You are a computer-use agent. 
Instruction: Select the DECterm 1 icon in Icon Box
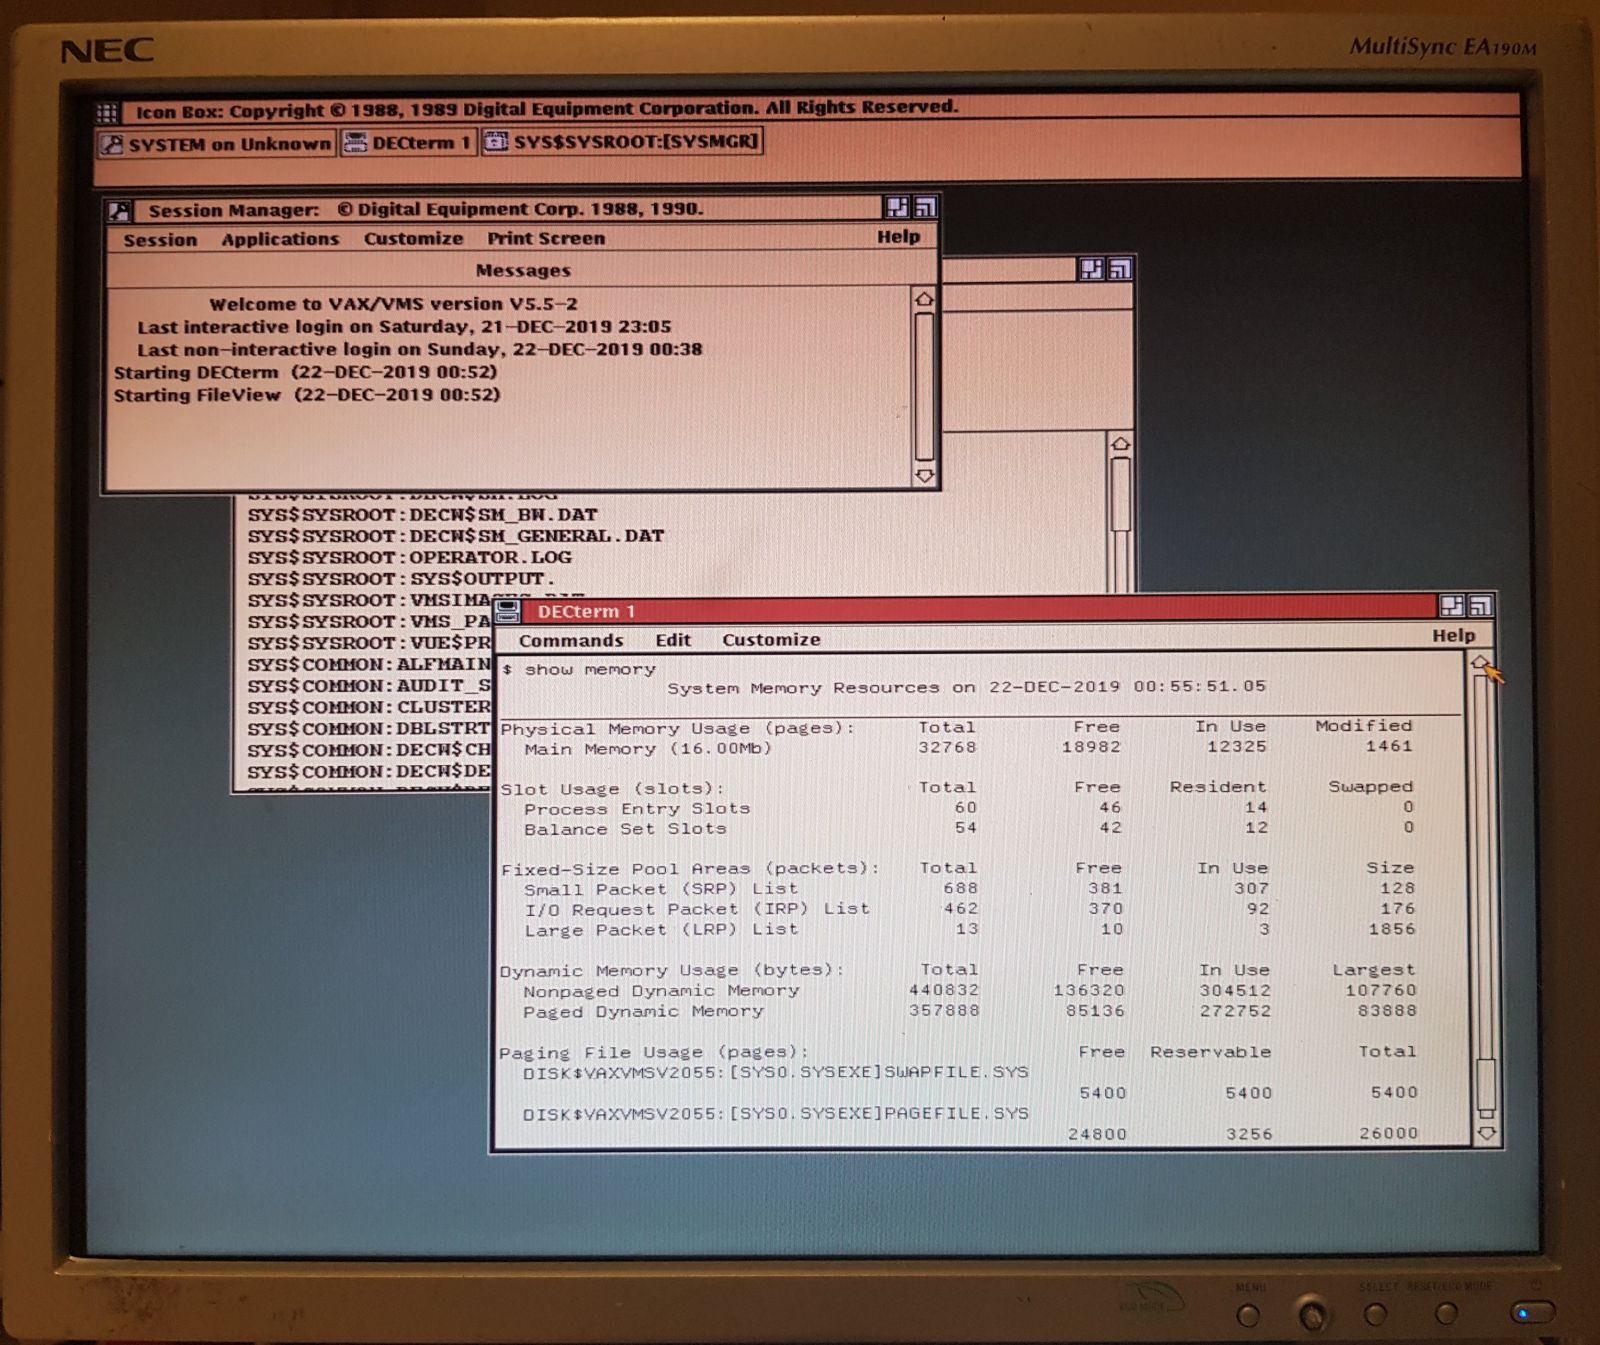pyautogui.click(x=409, y=143)
